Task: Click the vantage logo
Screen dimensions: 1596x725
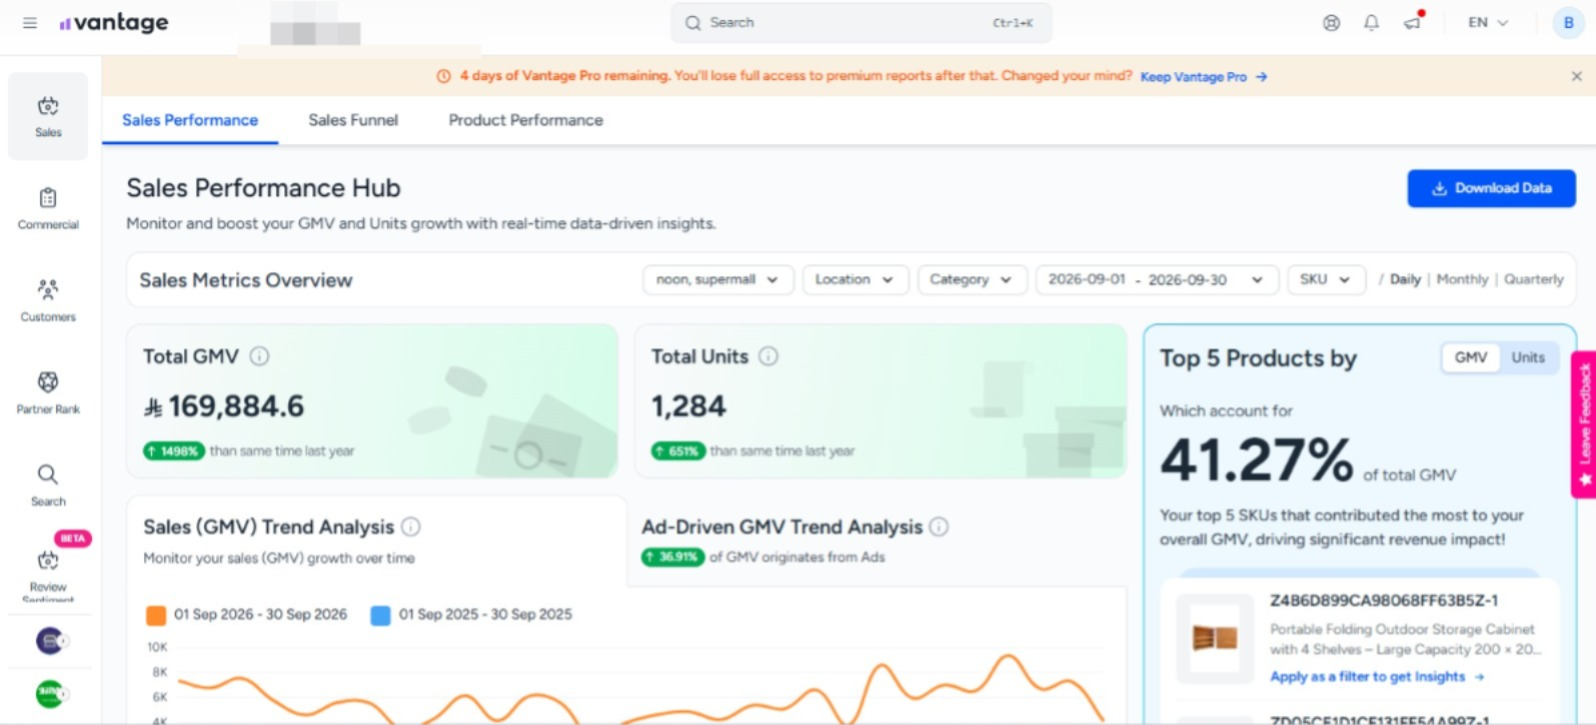Action: click(x=114, y=22)
